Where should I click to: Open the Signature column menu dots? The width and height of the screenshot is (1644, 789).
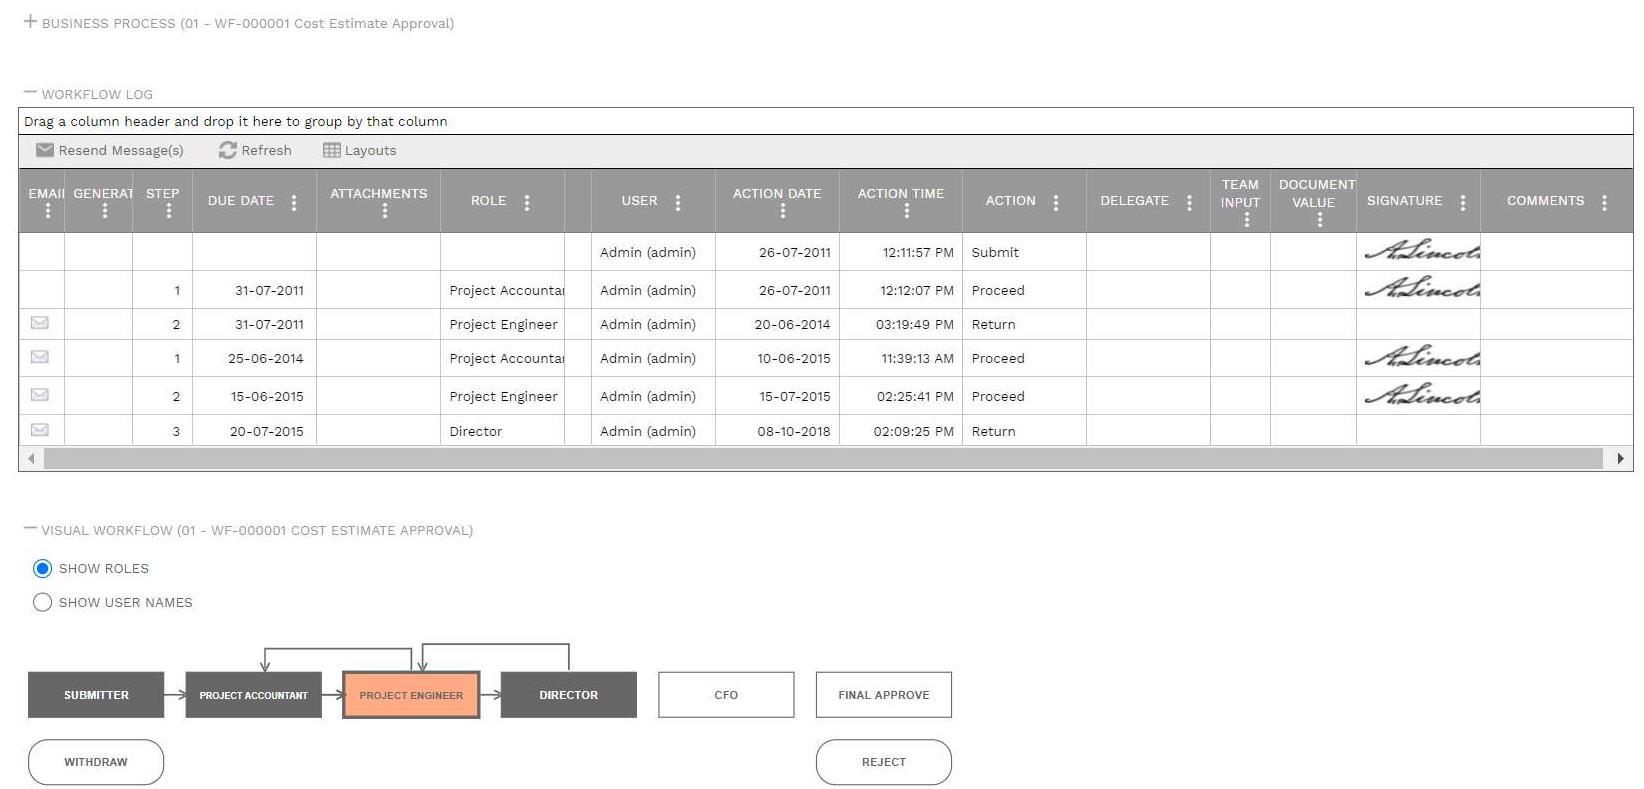click(1463, 202)
